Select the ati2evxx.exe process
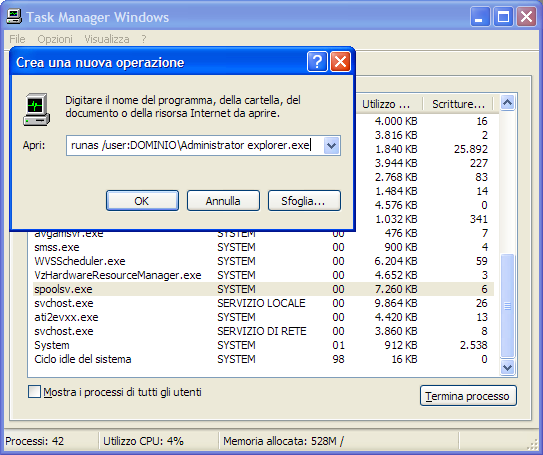The image size is (543, 455). click(x=263, y=317)
